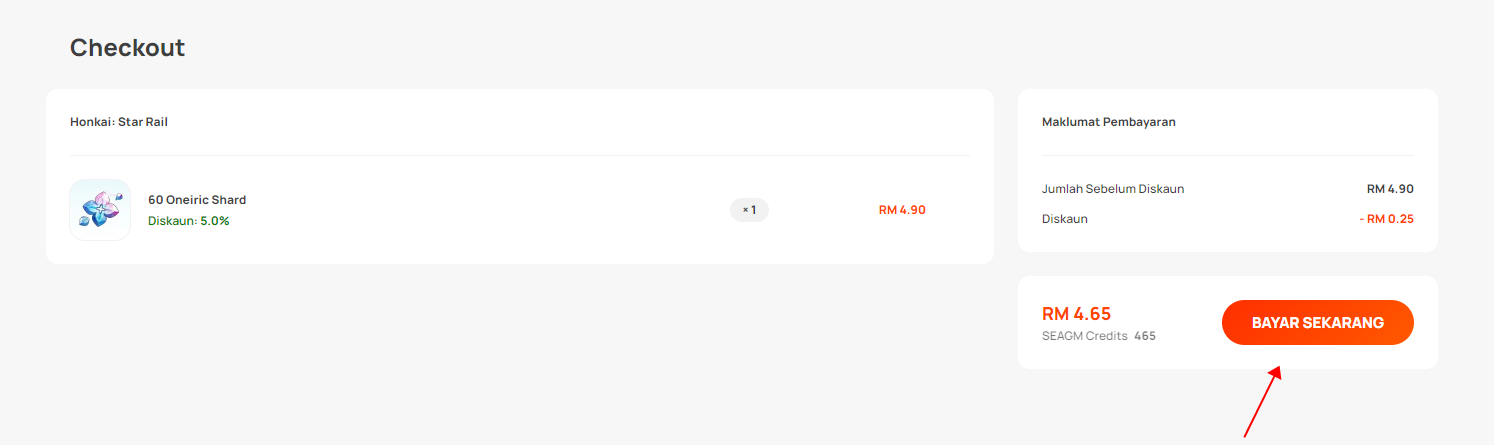Click the red arrow annotation

pos(1261,402)
